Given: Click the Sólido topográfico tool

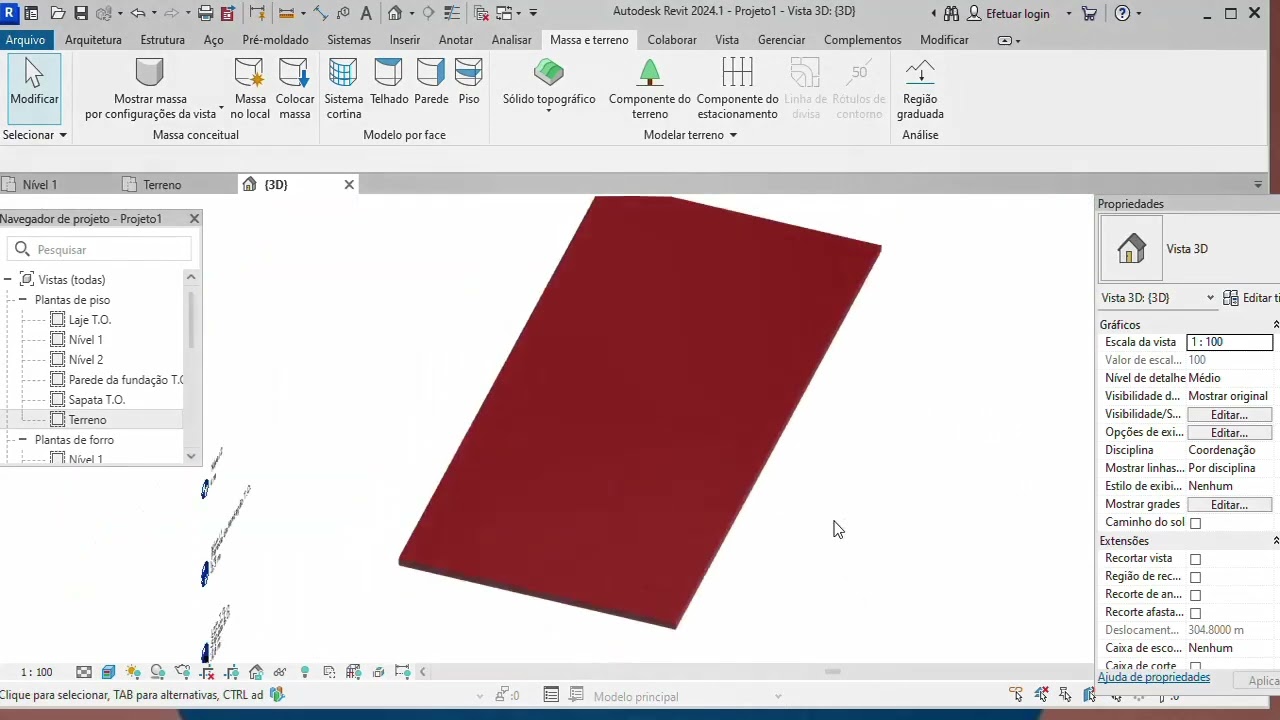Looking at the screenshot, I should pyautogui.click(x=549, y=84).
